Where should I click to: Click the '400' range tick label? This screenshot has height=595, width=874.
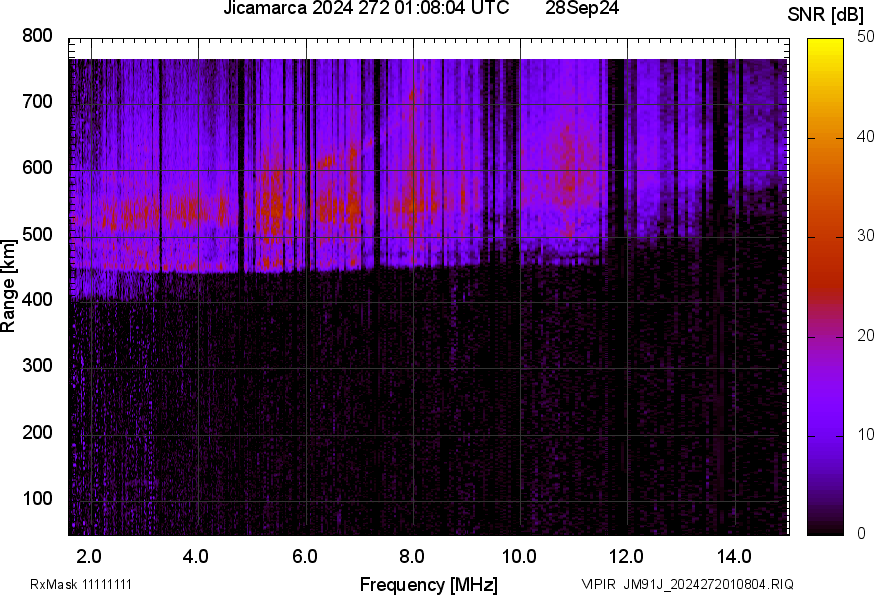pyautogui.click(x=37, y=301)
